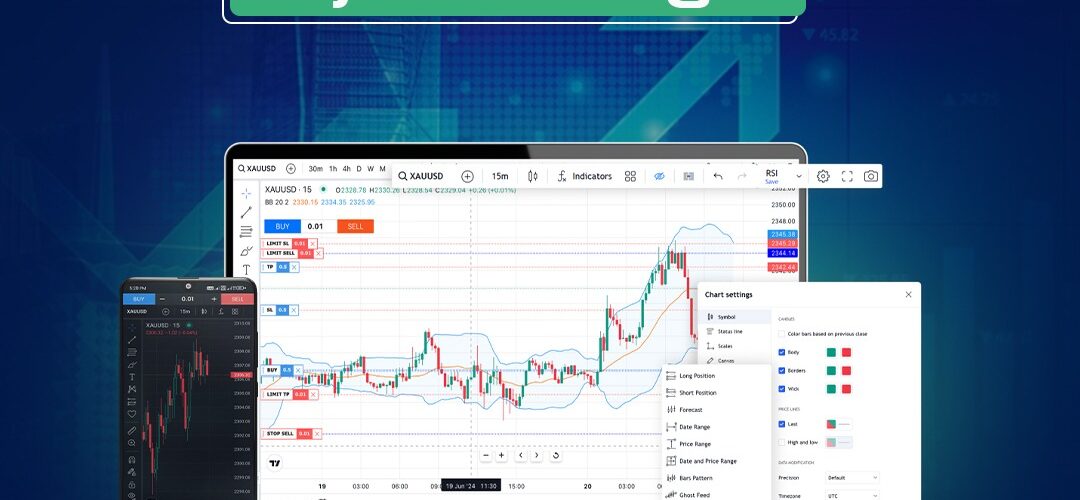Toggle the Borders checkbox

click(x=782, y=371)
